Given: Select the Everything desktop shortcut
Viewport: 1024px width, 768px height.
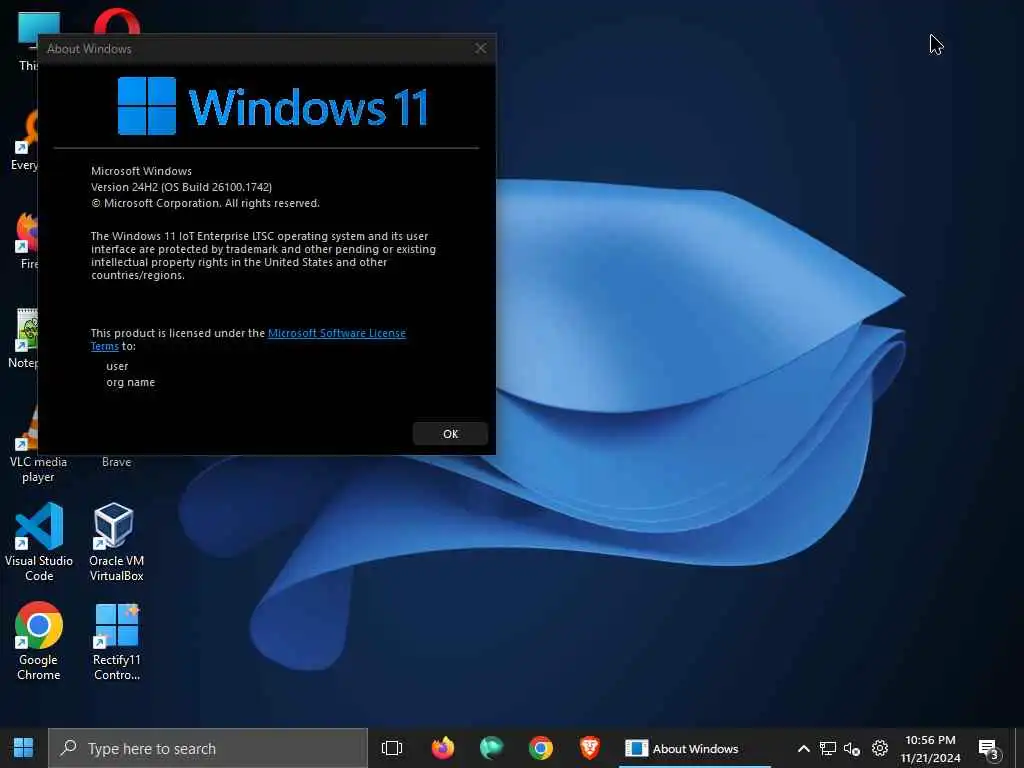Looking at the screenshot, I should [24, 140].
